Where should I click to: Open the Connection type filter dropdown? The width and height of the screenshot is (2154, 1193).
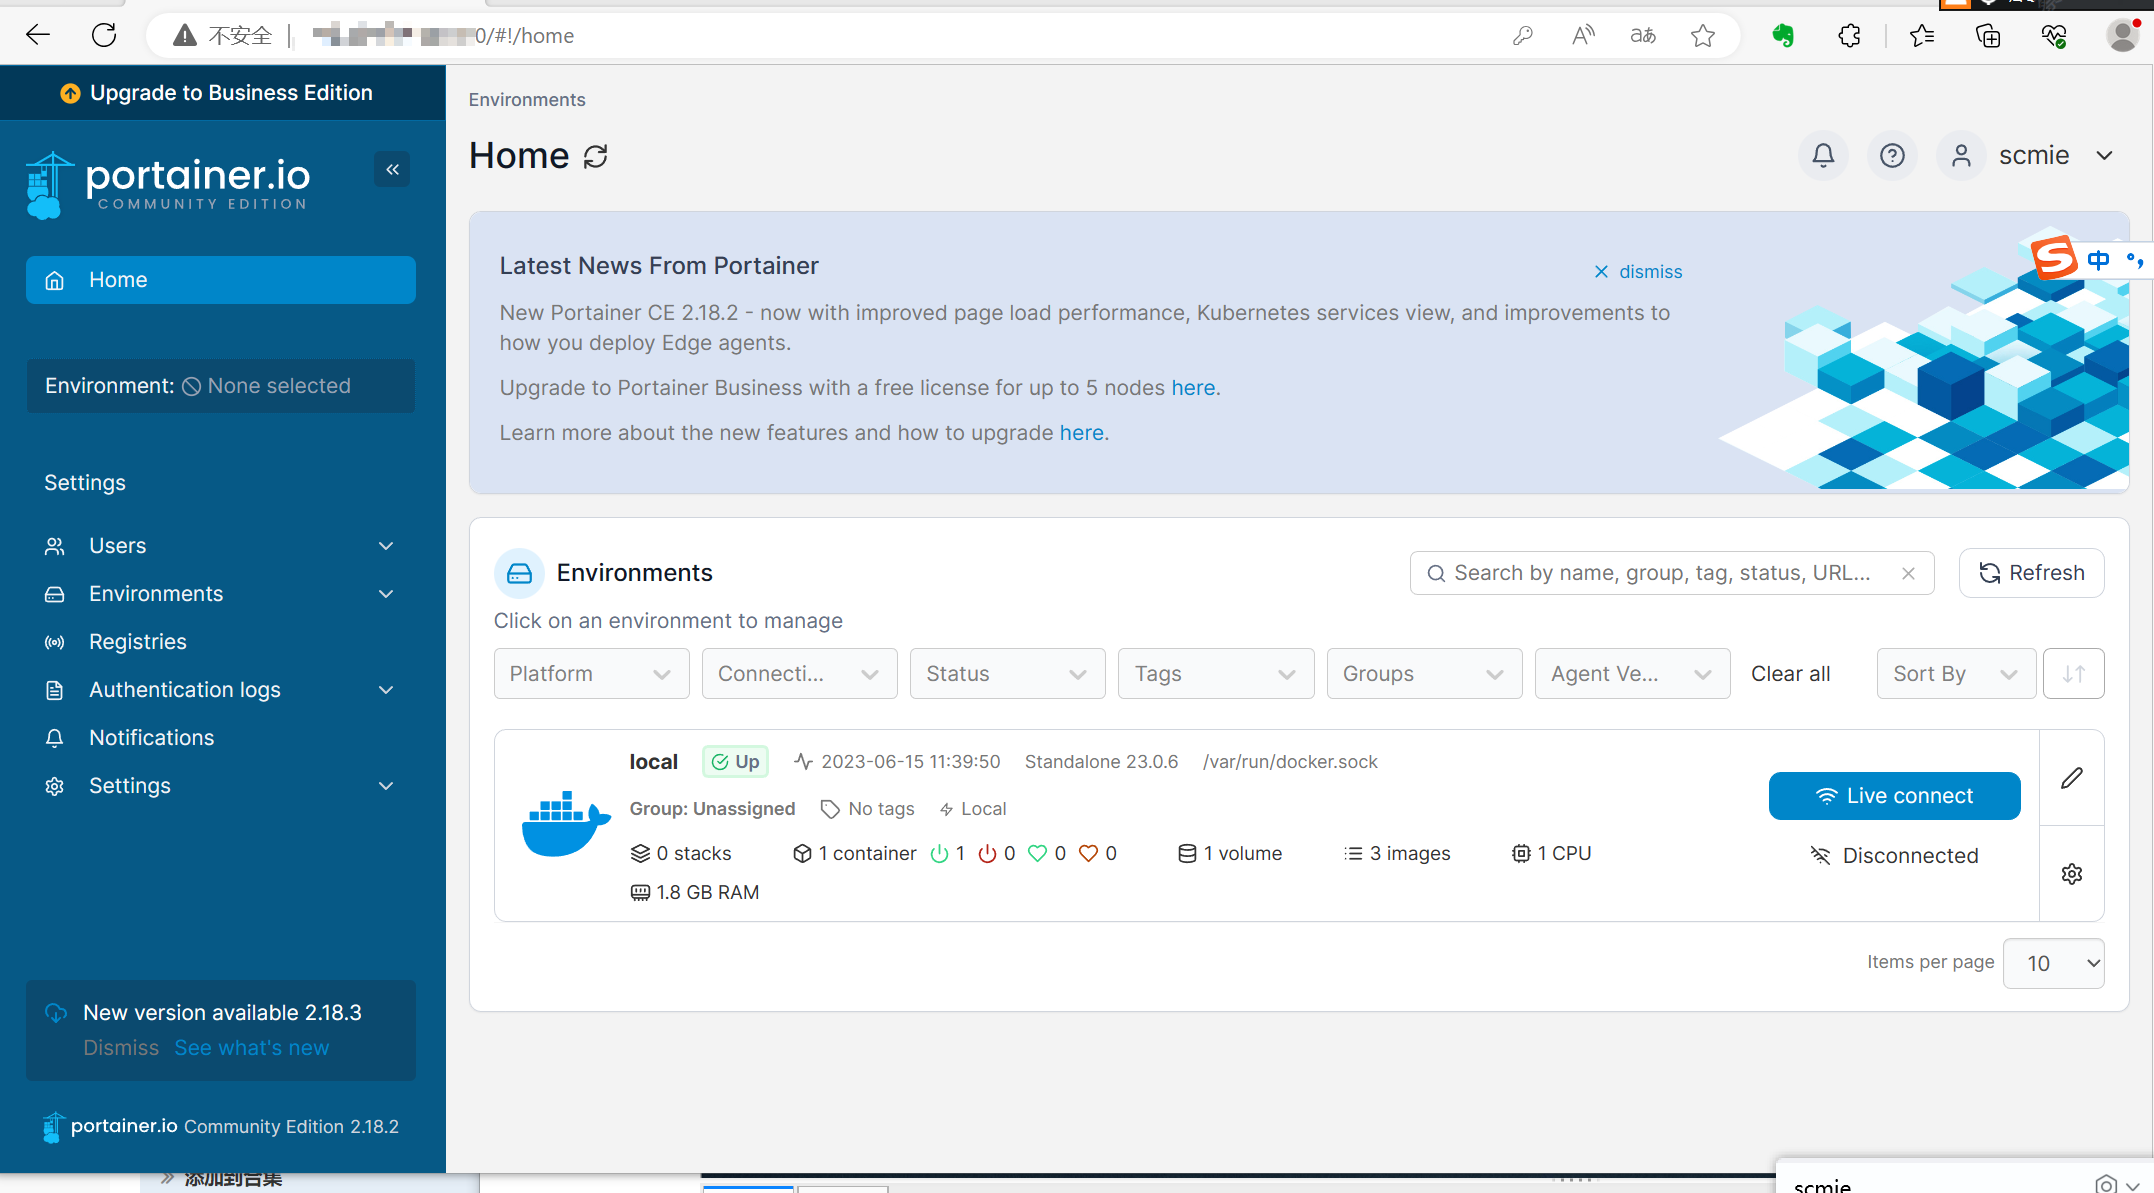799,674
